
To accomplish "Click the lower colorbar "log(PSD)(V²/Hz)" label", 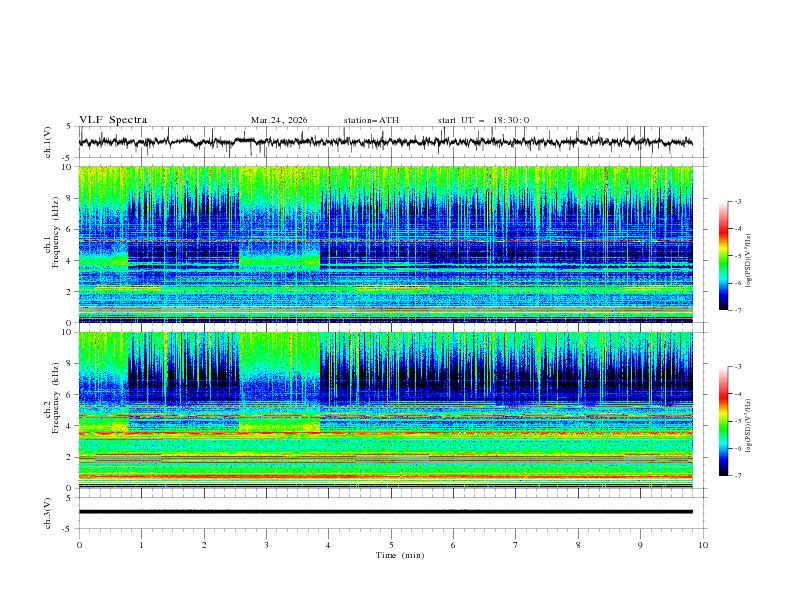I will pyautogui.click(x=748, y=426).
